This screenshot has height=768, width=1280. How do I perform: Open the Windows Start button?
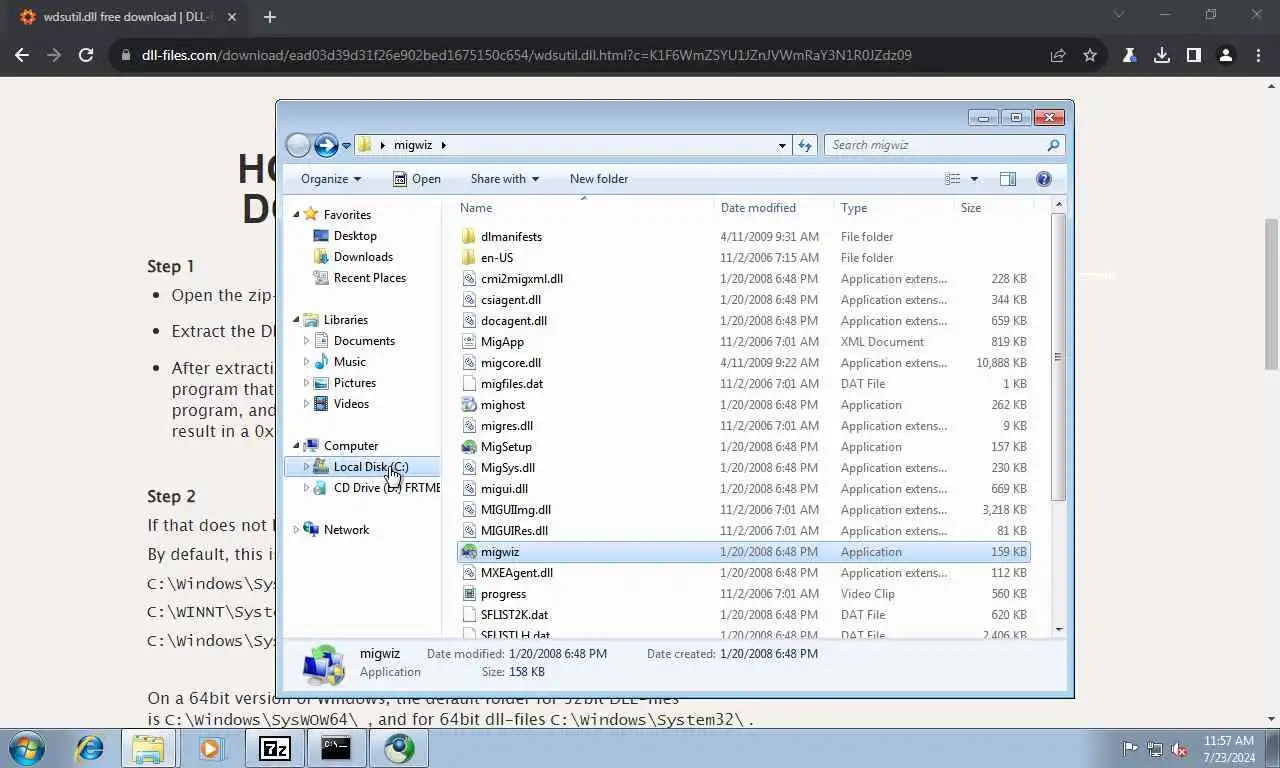pos(27,748)
